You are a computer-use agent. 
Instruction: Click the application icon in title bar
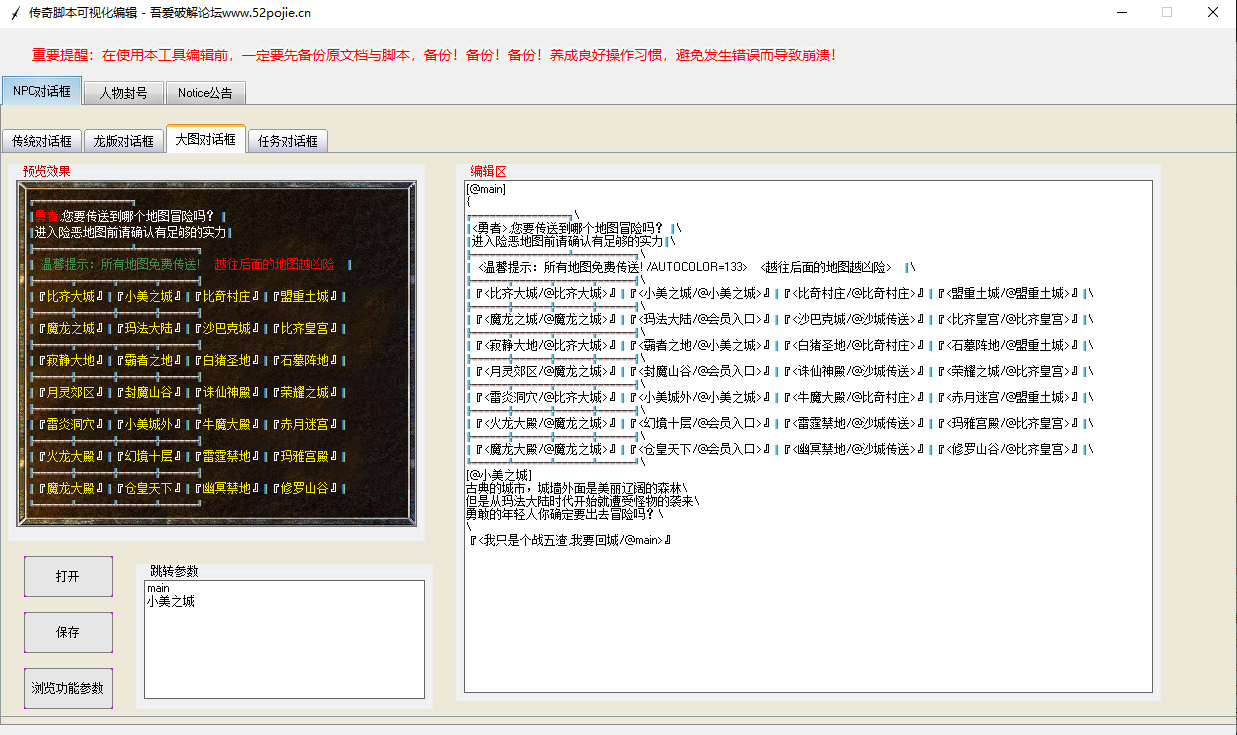click(15, 12)
